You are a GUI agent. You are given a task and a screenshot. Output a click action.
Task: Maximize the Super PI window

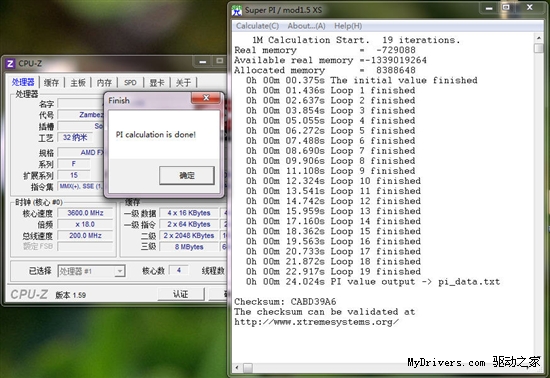pyautogui.click(x=506, y=8)
